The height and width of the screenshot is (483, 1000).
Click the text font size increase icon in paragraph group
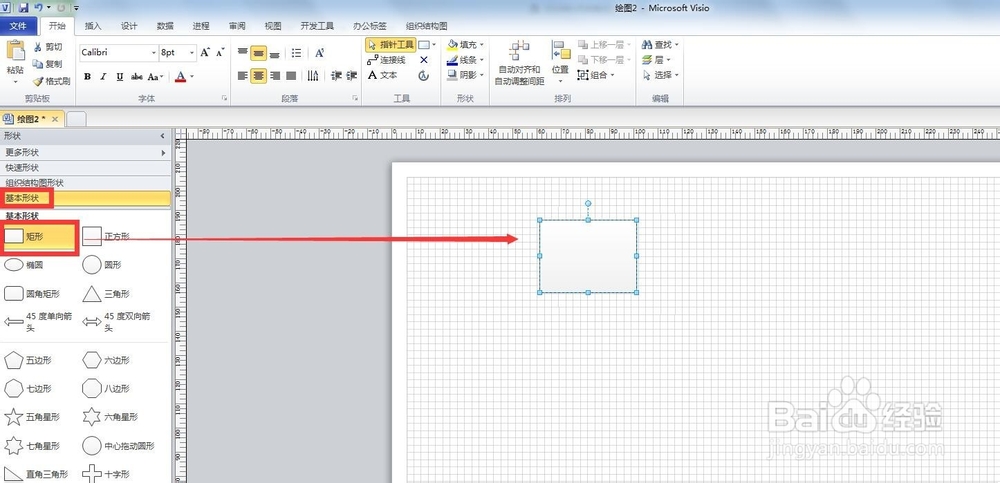320,52
